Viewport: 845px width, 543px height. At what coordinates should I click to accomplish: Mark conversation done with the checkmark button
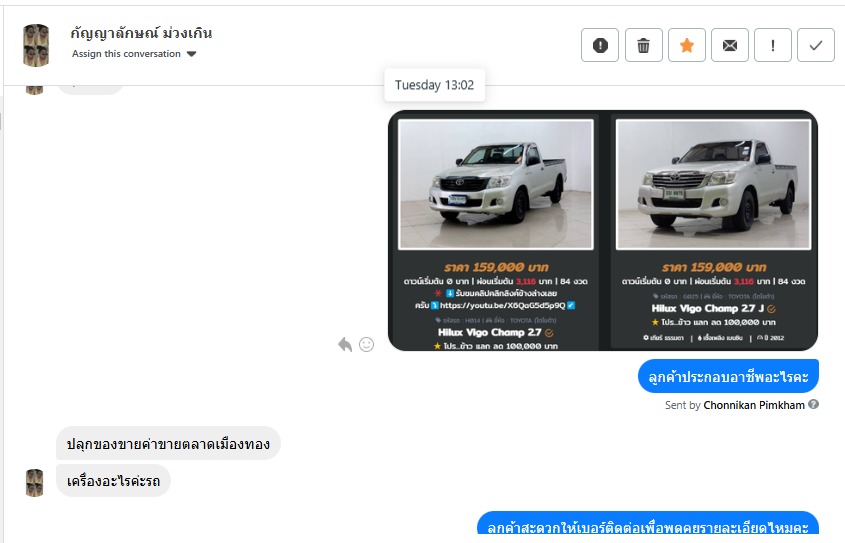[x=816, y=45]
